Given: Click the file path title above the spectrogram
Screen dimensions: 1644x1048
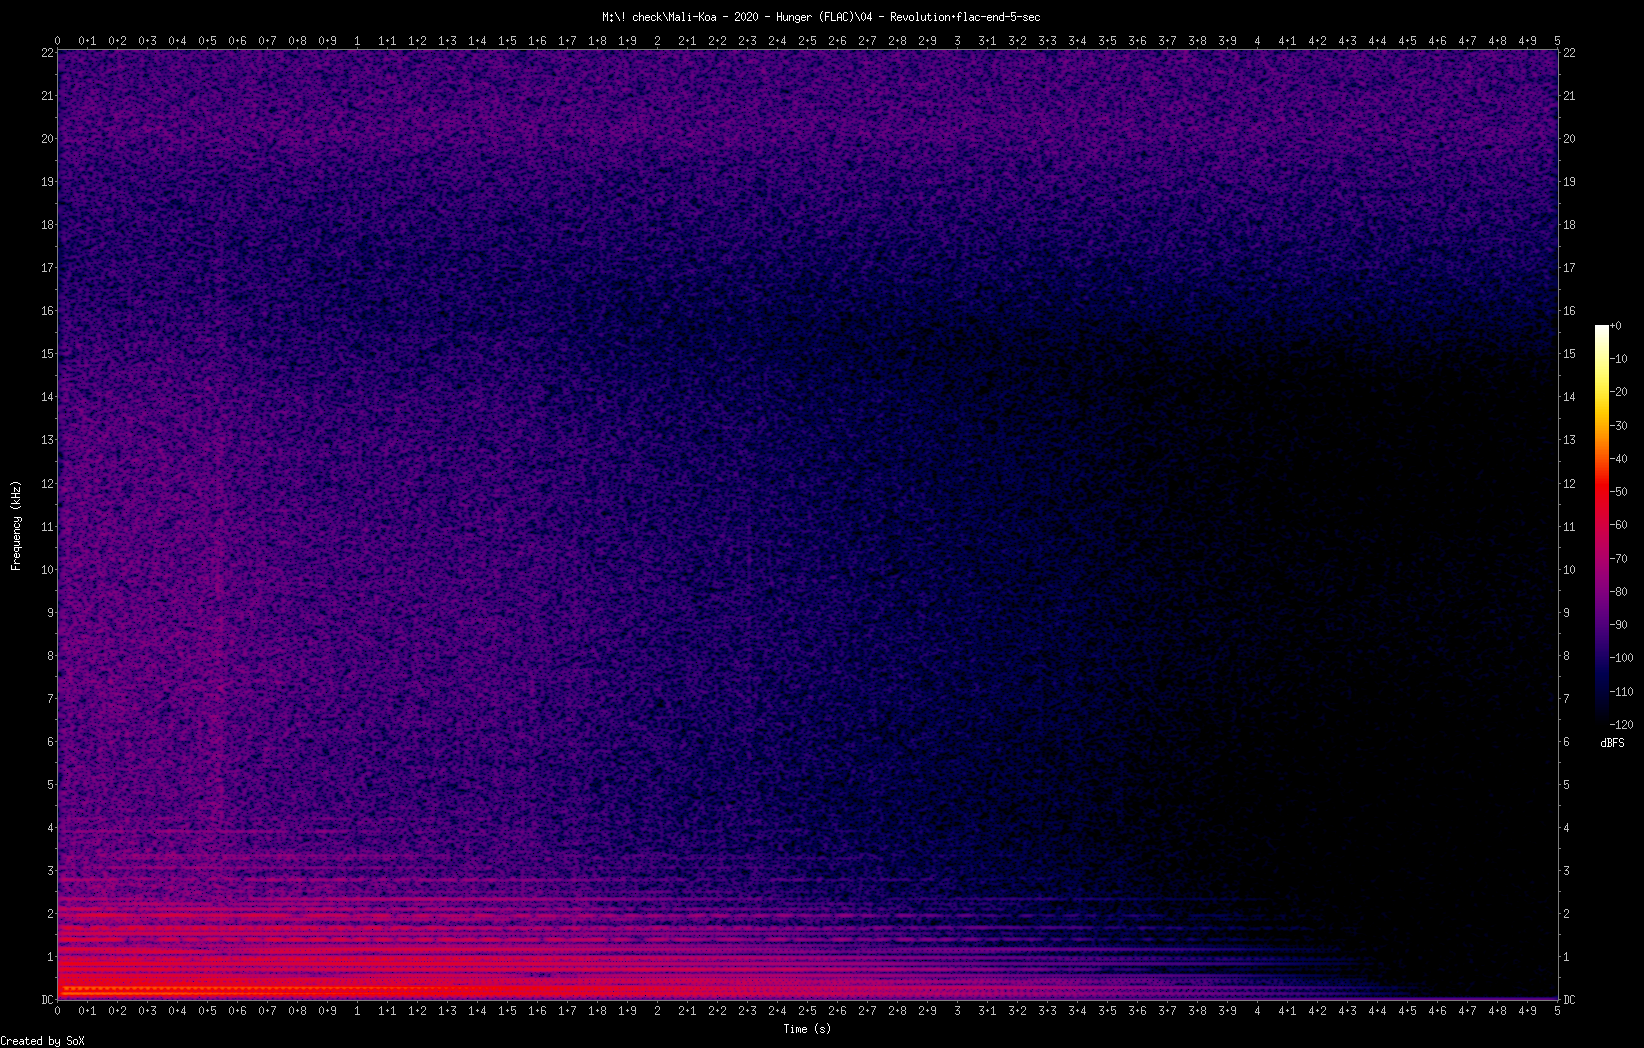Looking at the screenshot, I should (821, 17).
